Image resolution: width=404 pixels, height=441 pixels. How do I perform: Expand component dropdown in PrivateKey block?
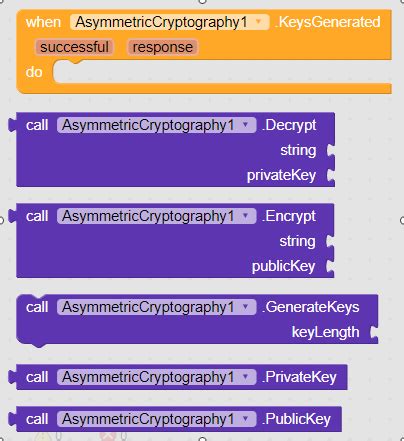pyautogui.click(x=156, y=377)
